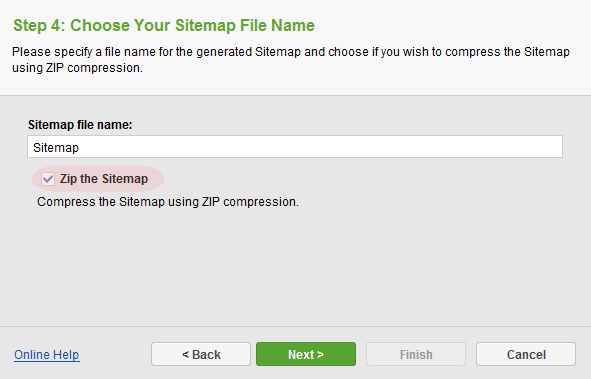Viewport: 591px width, 379px height.
Task: Click the green Next button
Action: 306,354
